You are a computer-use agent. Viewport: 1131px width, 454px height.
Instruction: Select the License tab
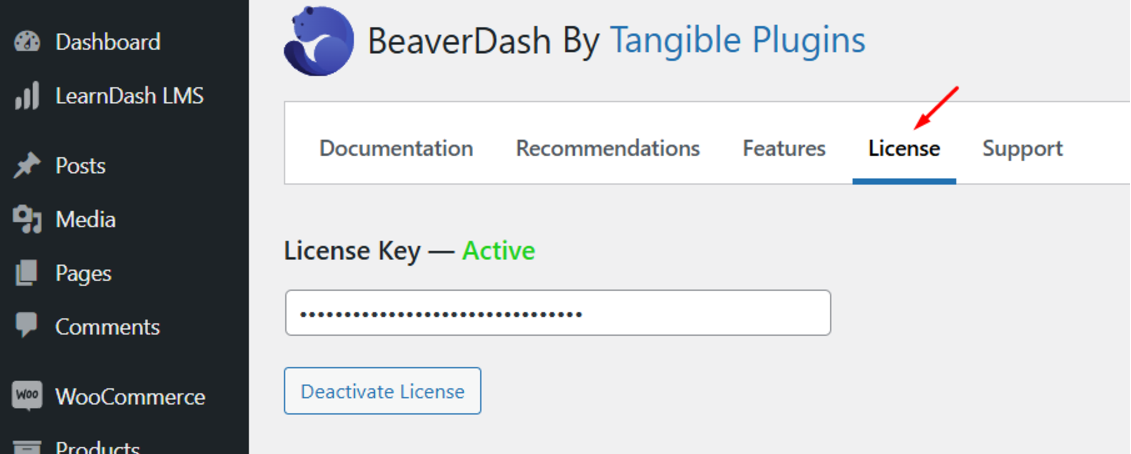(904, 149)
